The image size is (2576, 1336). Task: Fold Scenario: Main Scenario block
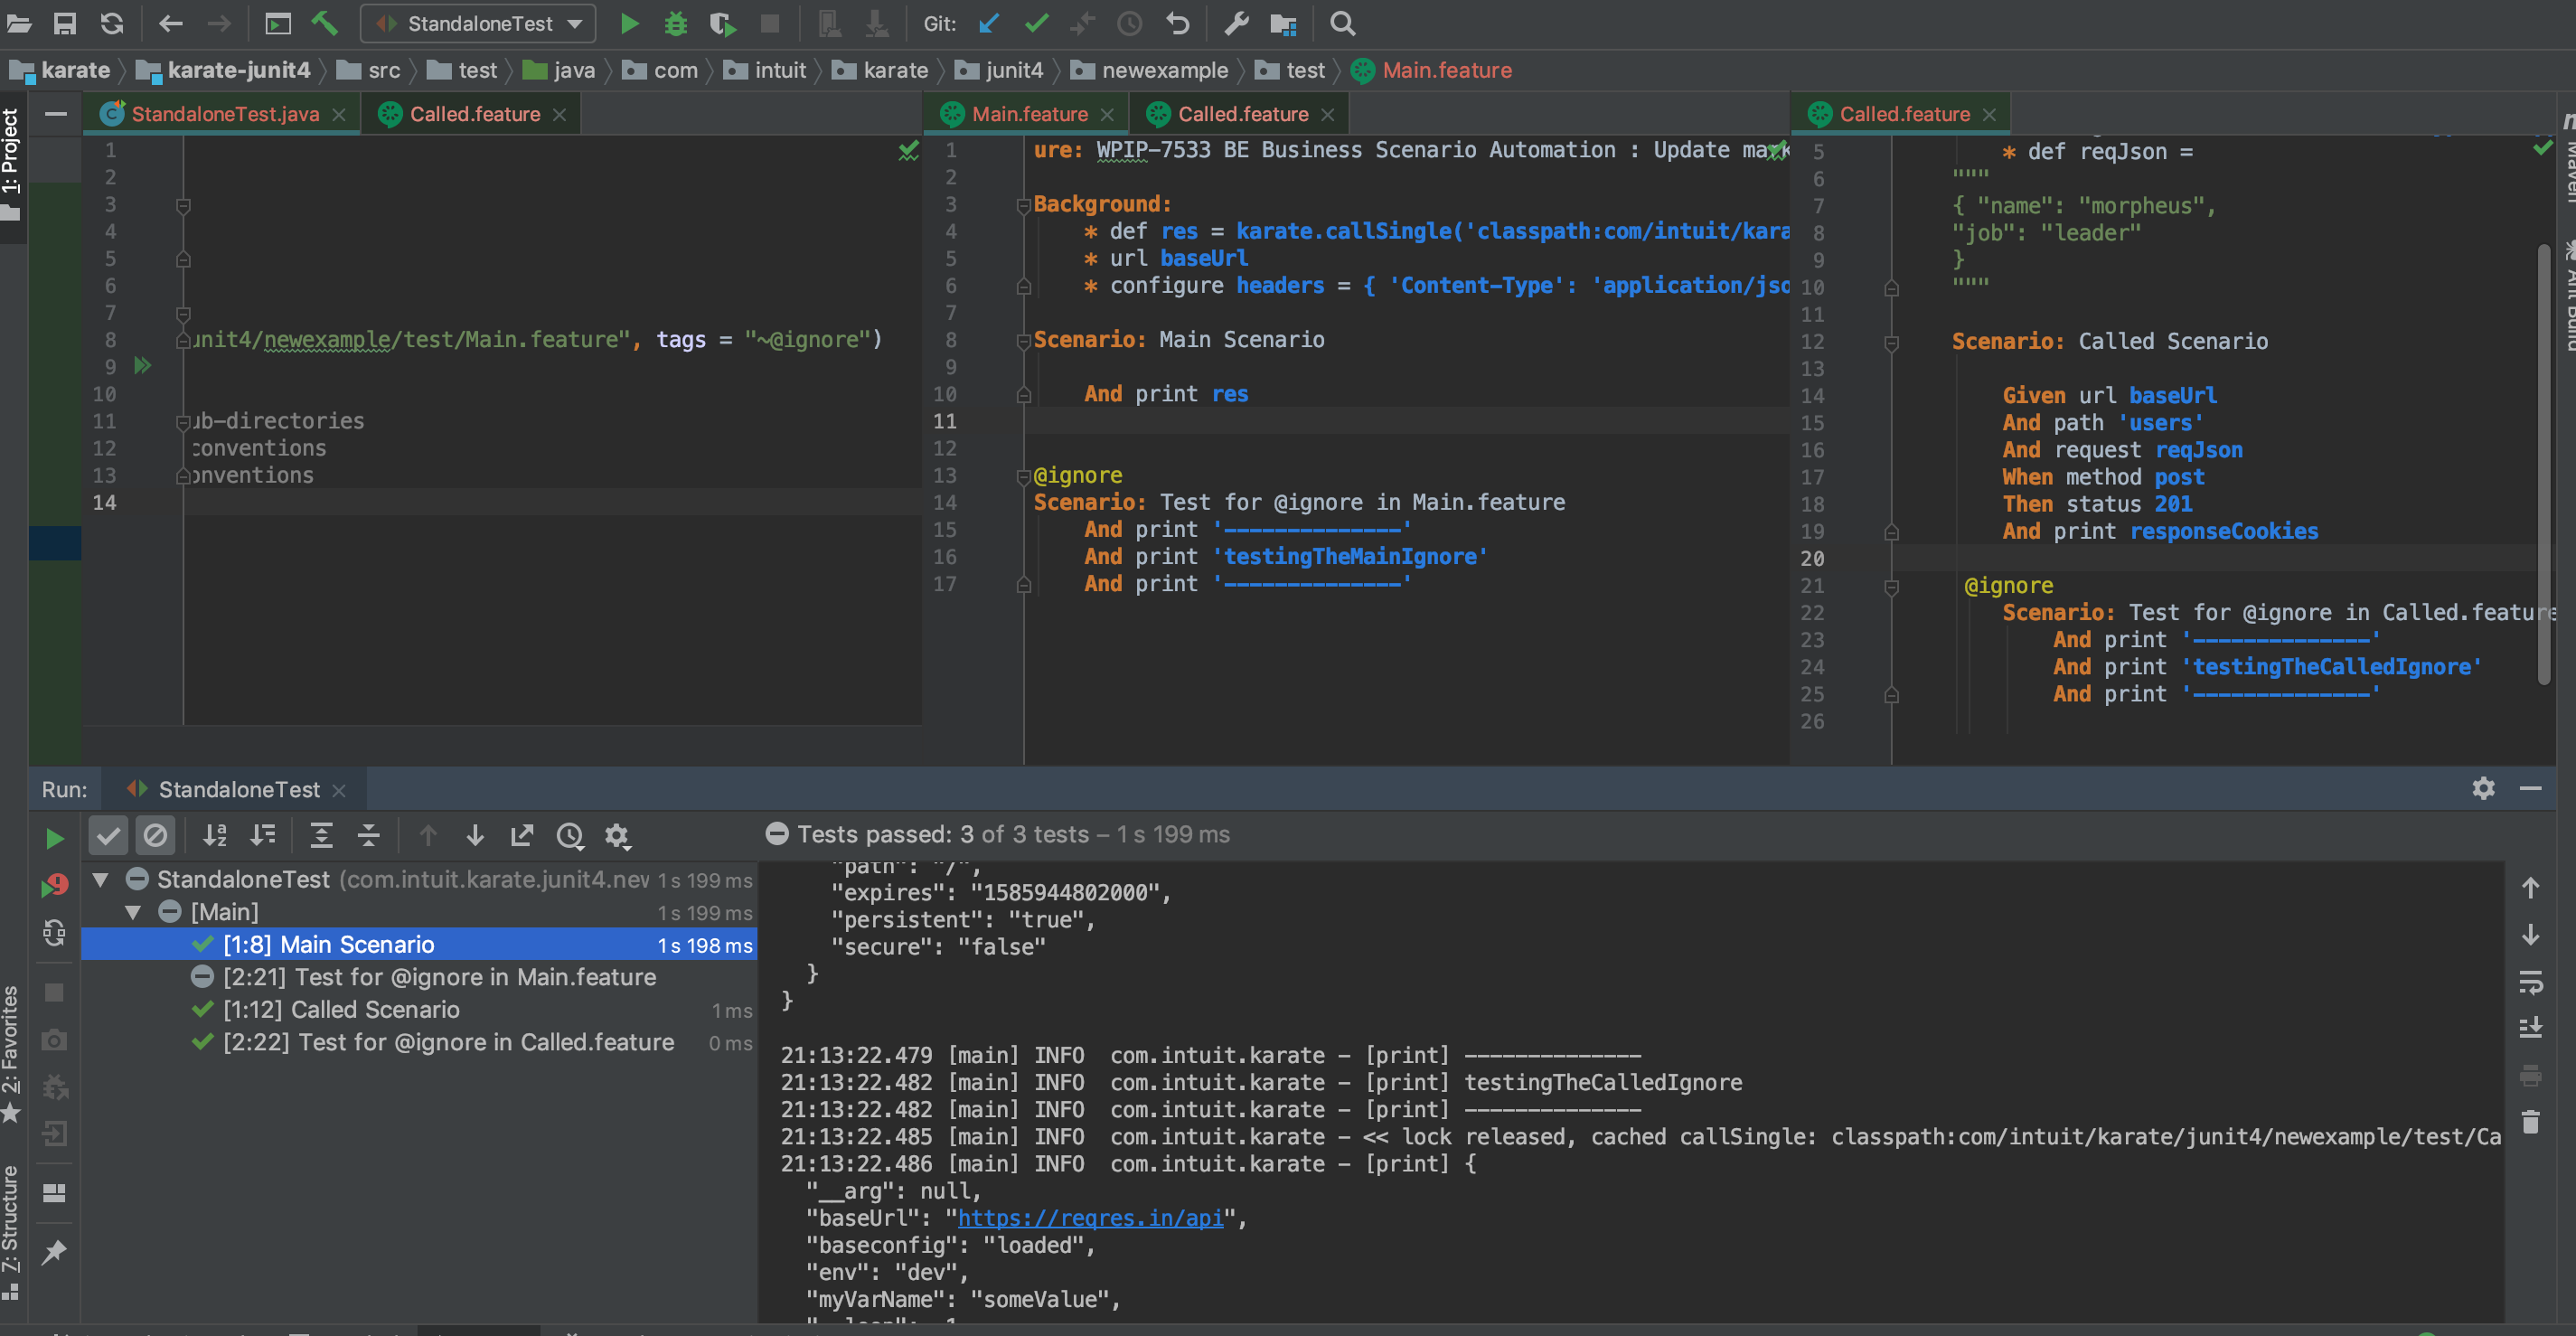1023,341
